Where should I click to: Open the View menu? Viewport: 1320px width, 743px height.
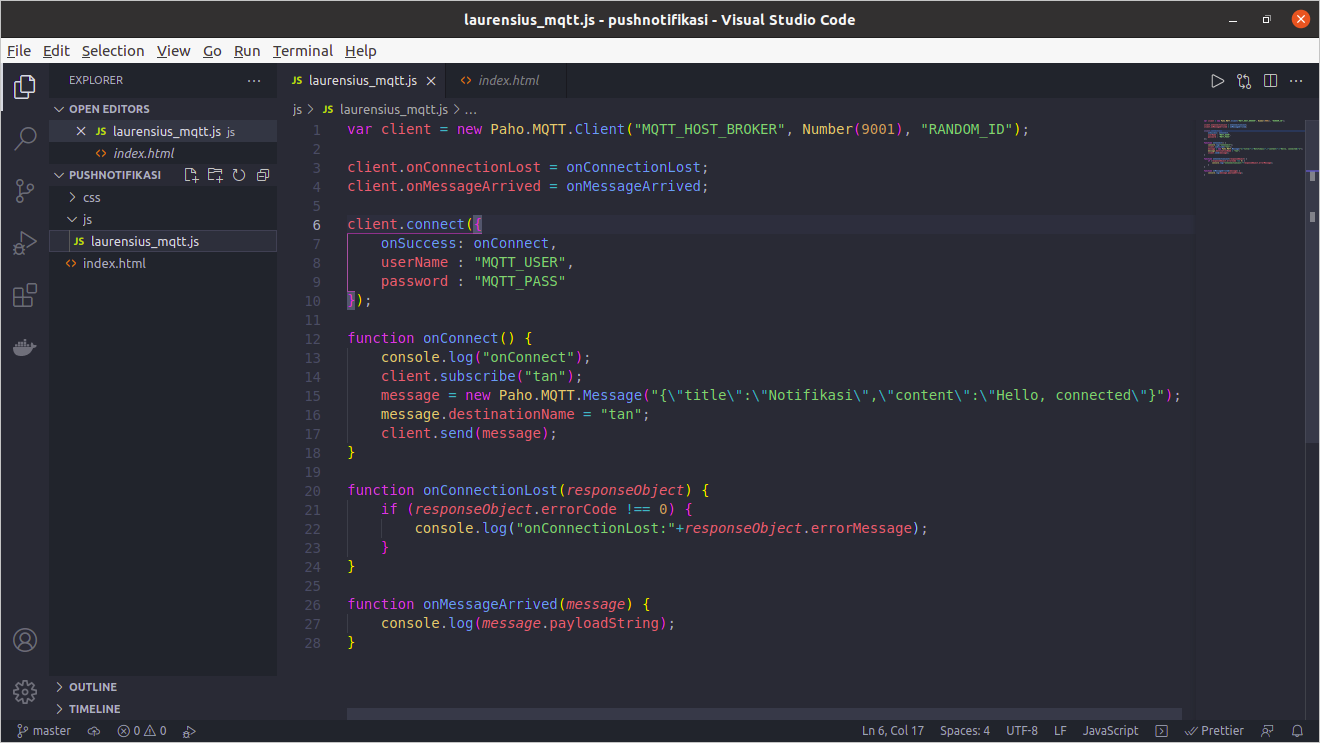pyautogui.click(x=173, y=51)
